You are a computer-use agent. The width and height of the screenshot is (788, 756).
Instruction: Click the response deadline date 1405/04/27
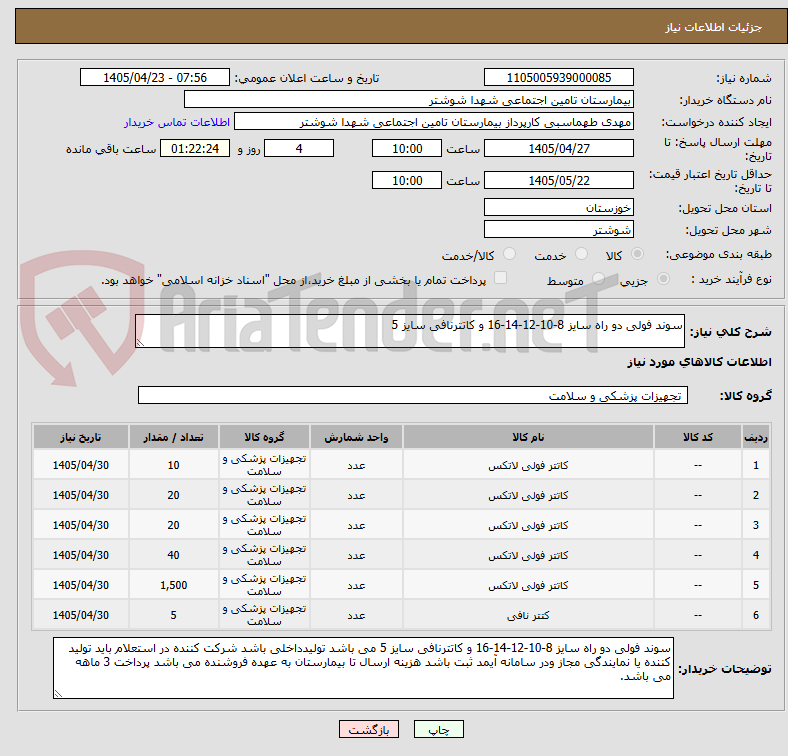[558, 148]
